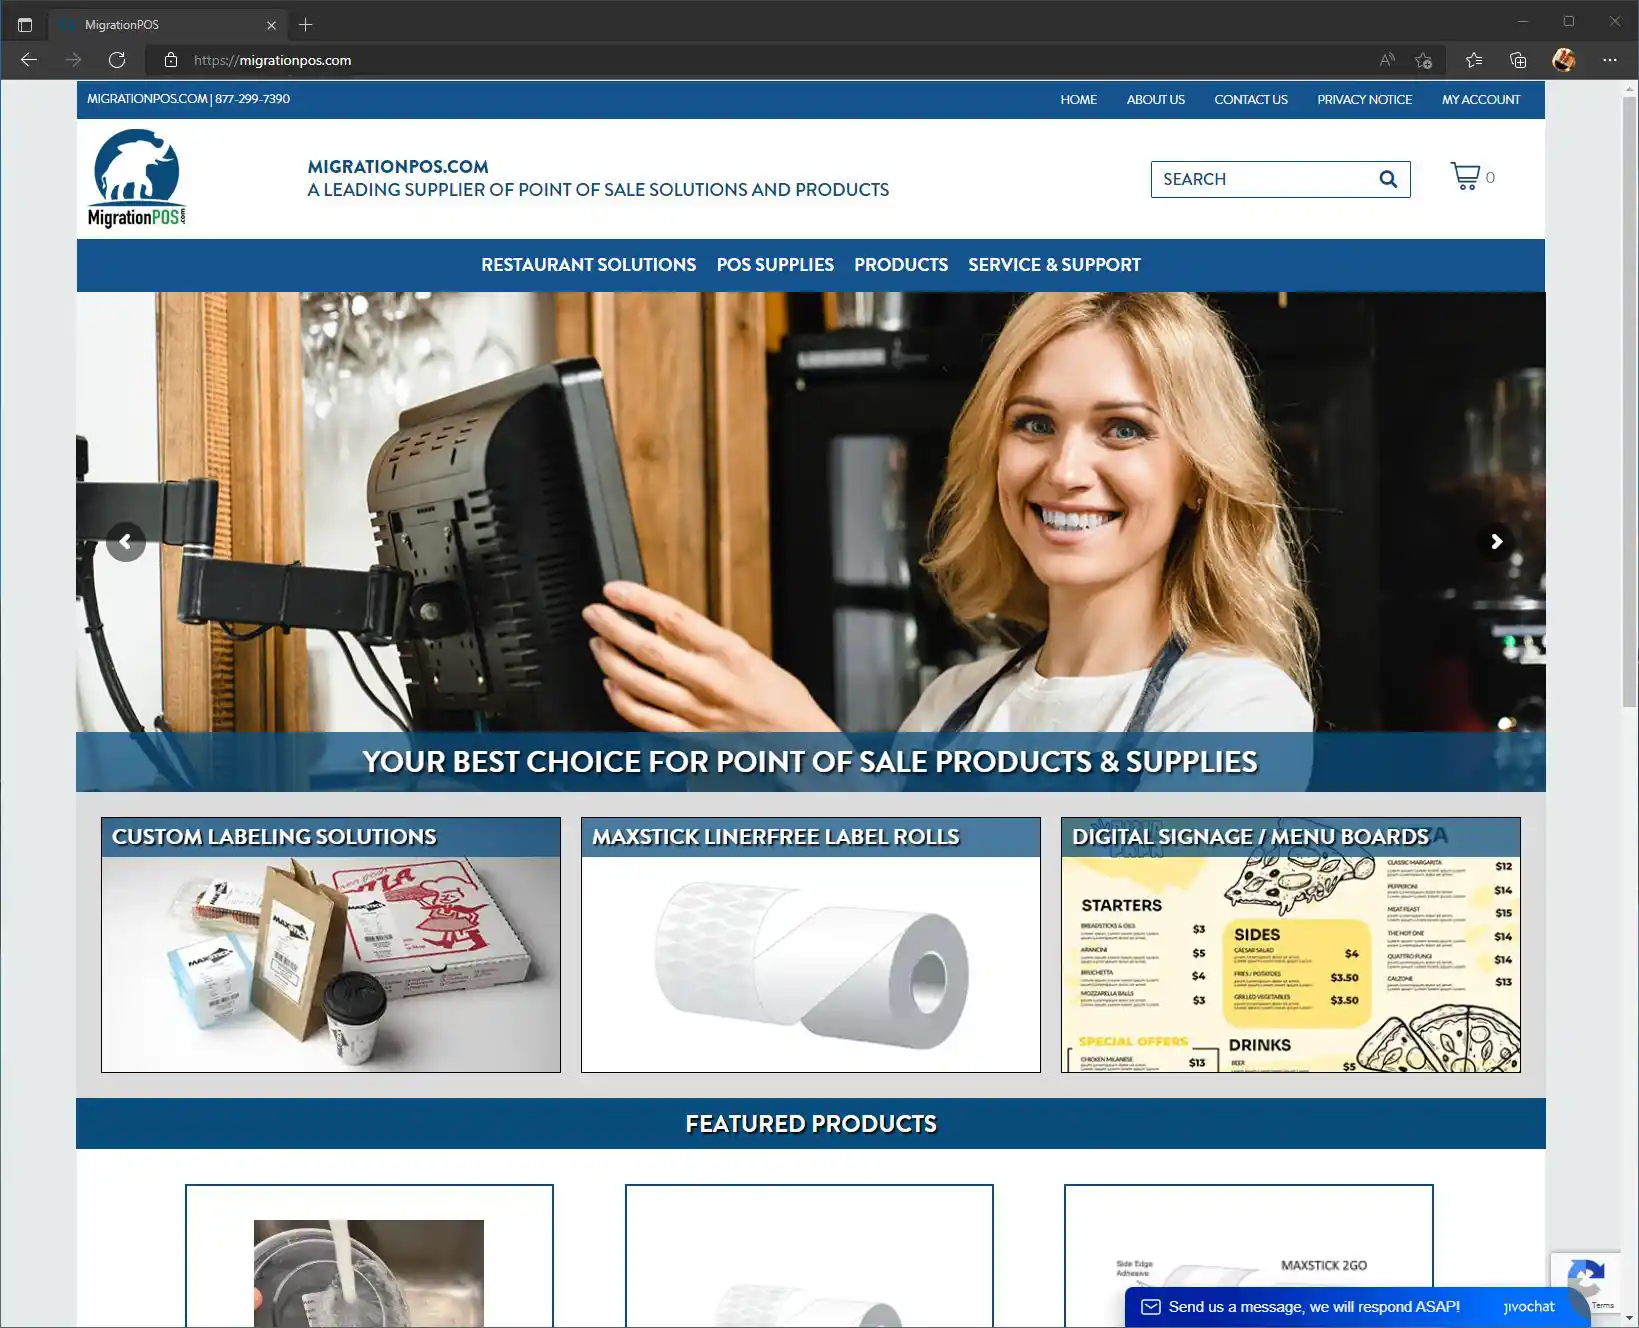Image resolution: width=1639 pixels, height=1328 pixels.
Task: Open POS Supplies menu
Action: point(775,265)
